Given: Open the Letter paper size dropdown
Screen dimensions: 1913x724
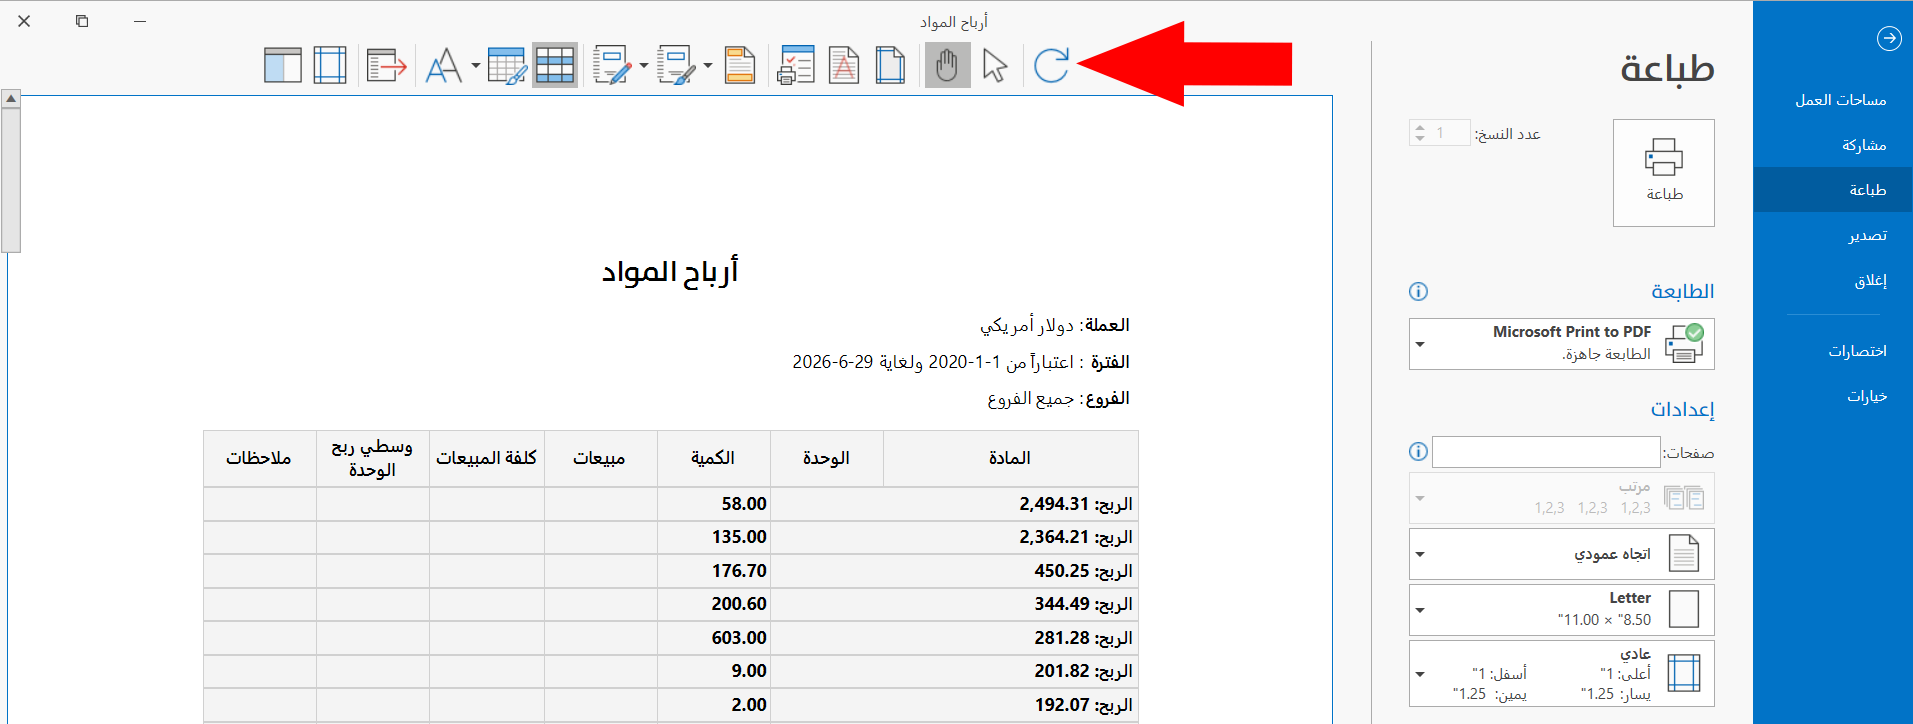Looking at the screenshot, I should point(1562,610).
